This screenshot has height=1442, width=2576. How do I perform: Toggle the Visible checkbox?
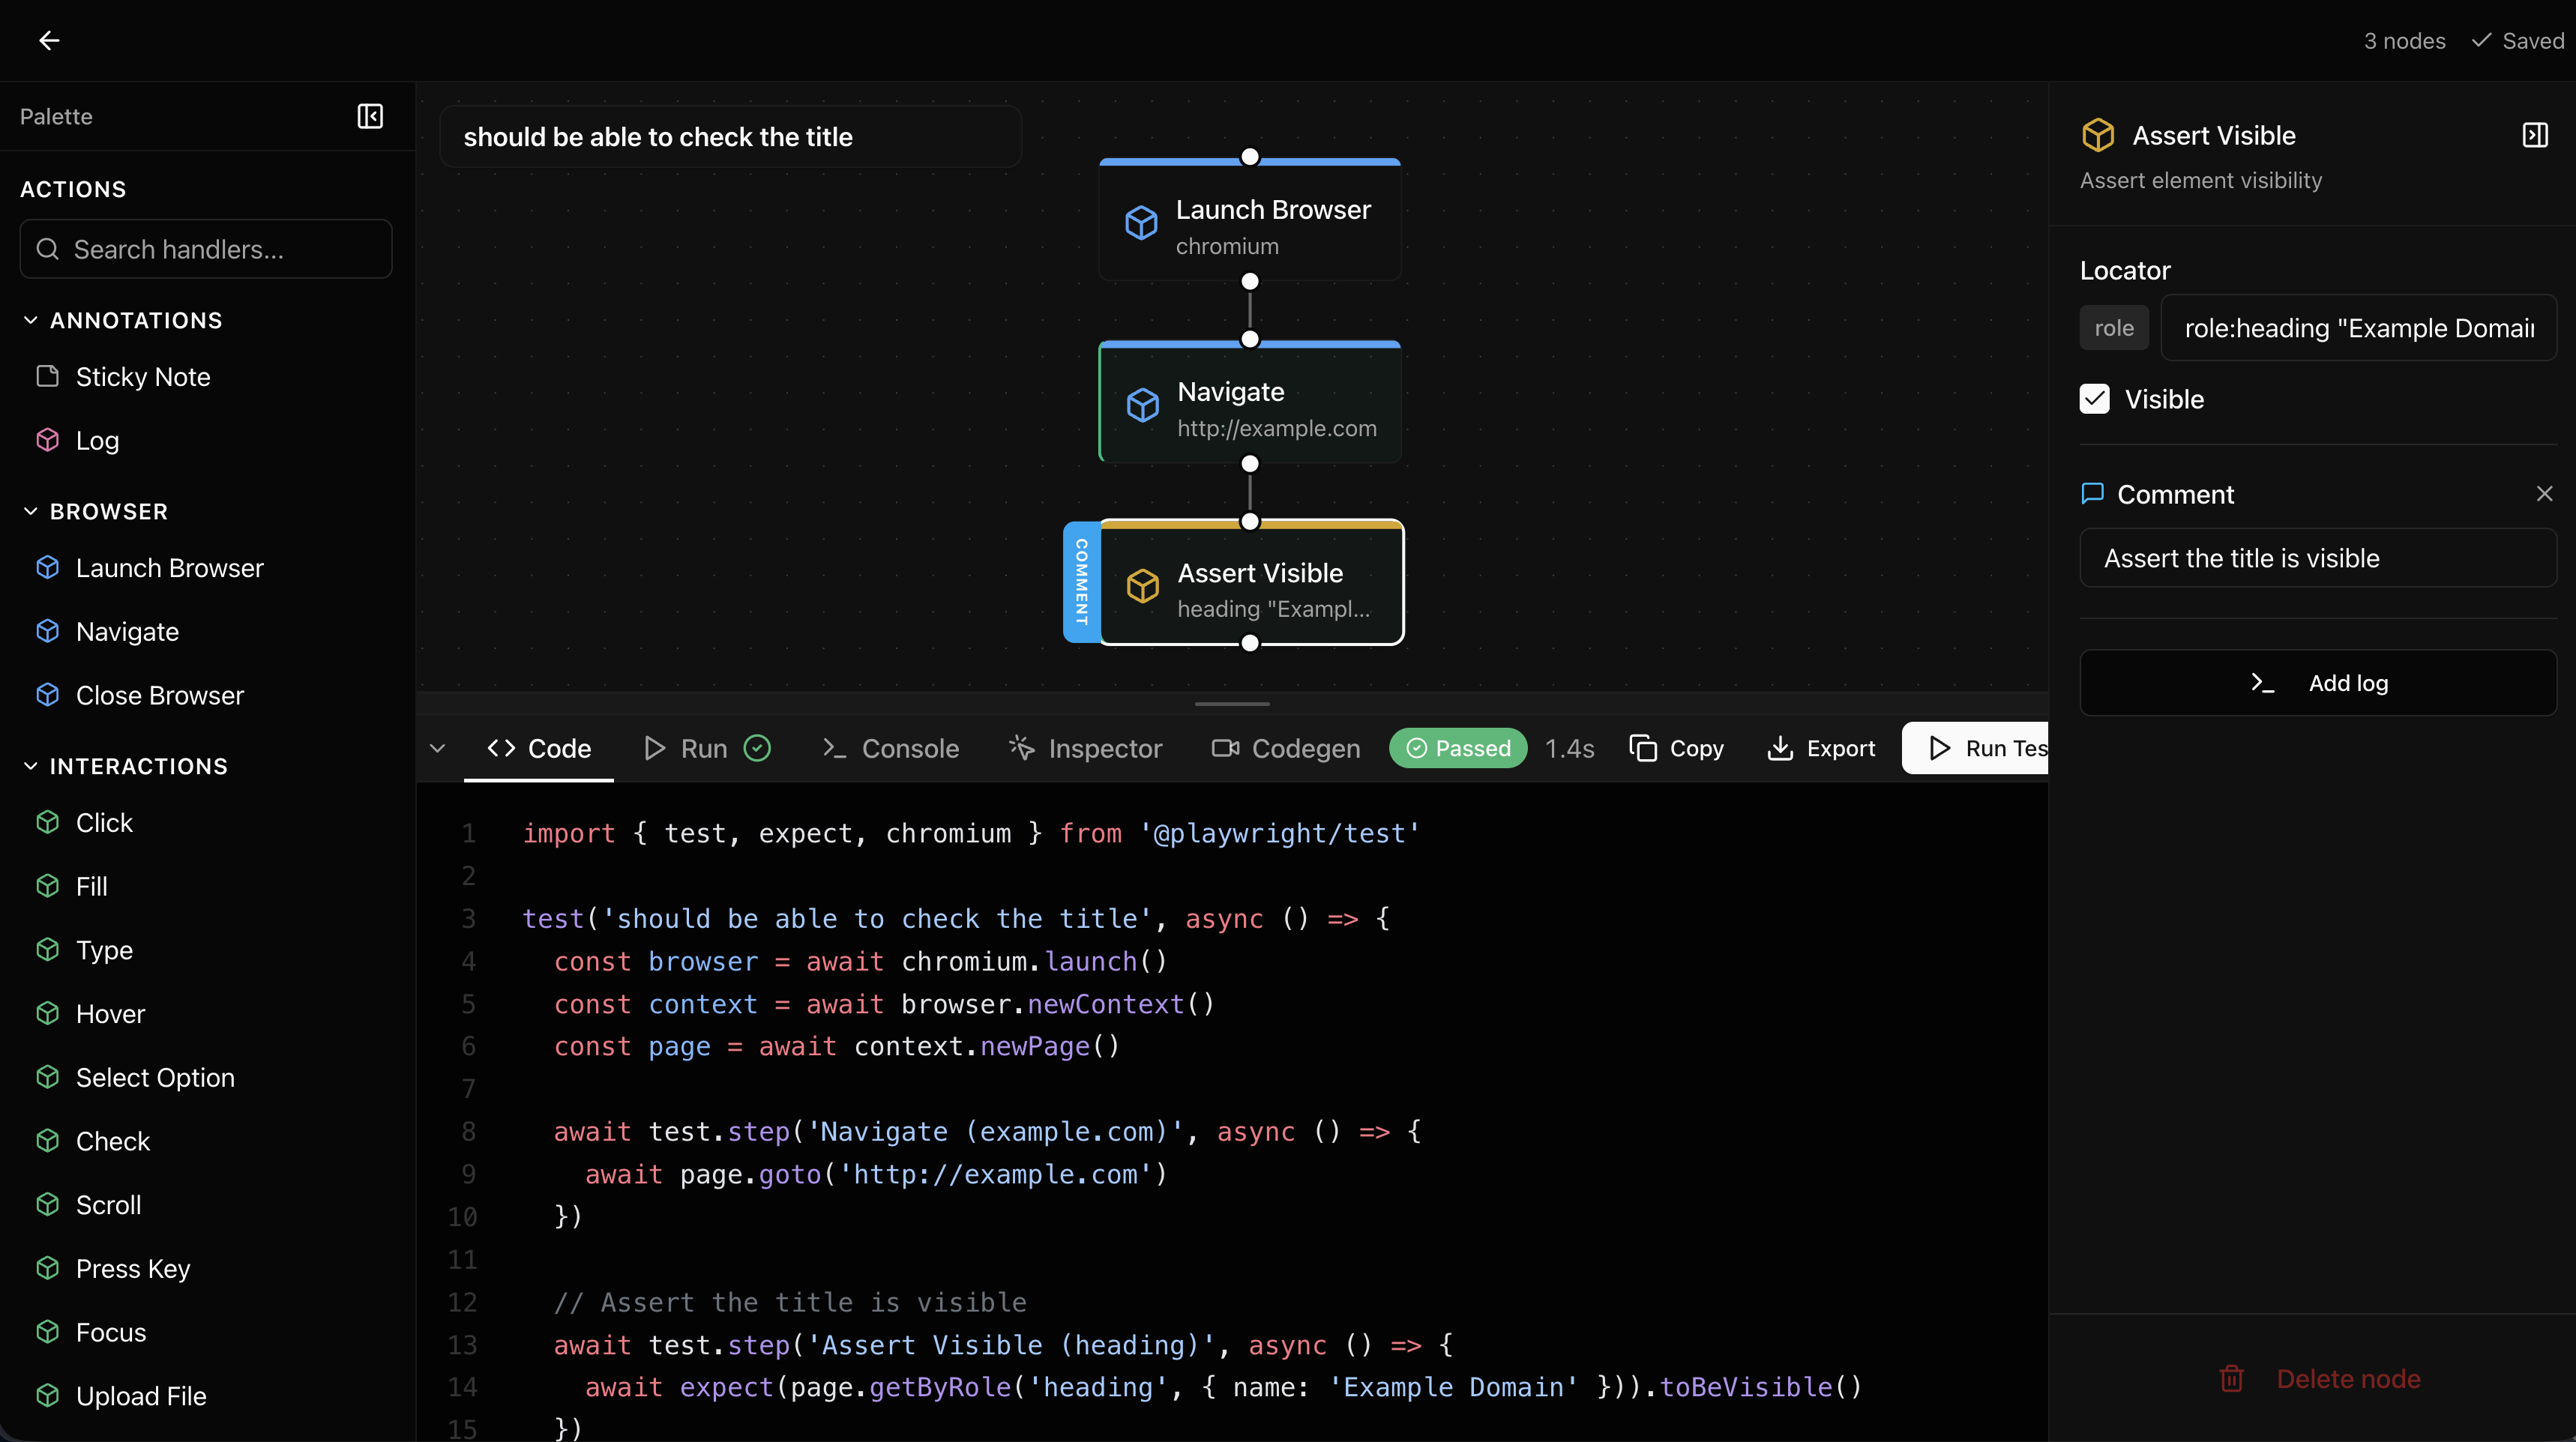[2095, 398]
